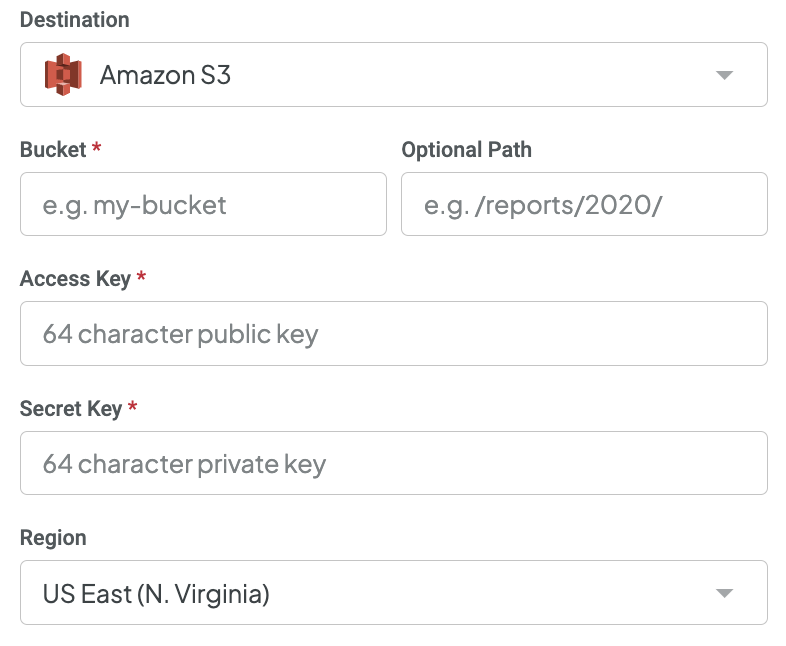Viewport: 786px width, 646px height.
Task: Open the Destination dropdown arrow
Action: click(x=724, y=75)
